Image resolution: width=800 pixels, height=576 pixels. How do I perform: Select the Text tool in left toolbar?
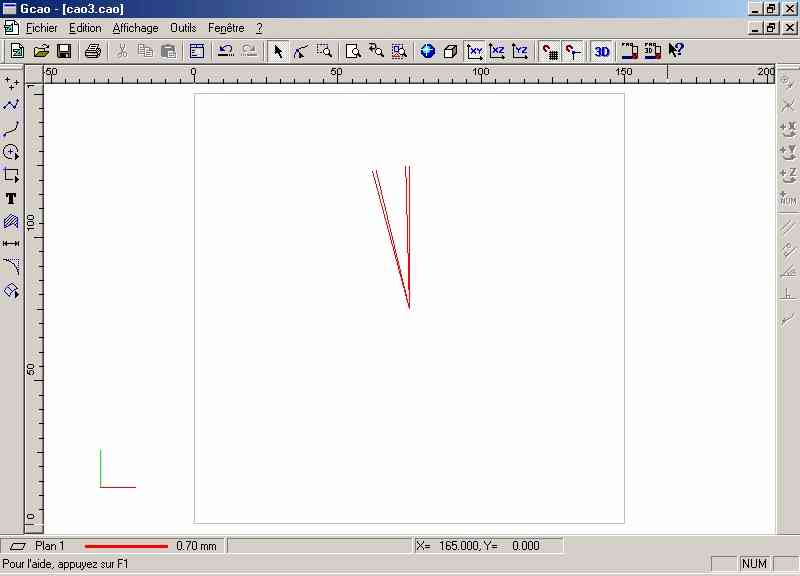click(11, 199)
